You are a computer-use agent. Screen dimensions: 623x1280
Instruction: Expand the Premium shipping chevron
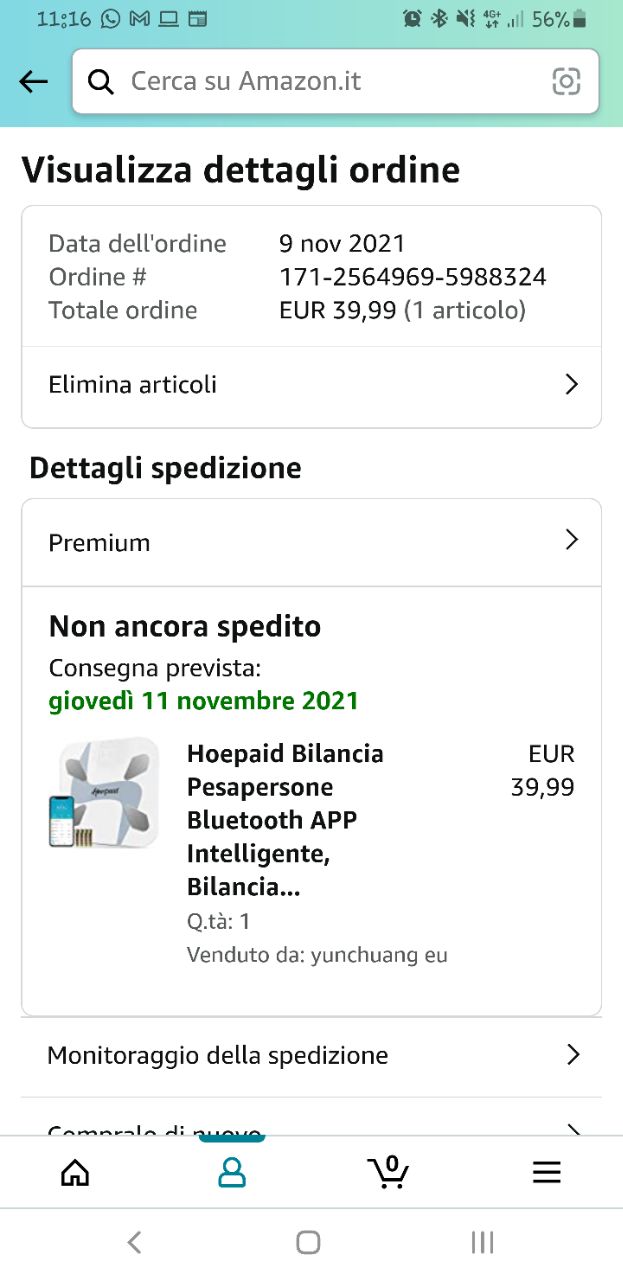pos(572,541)
